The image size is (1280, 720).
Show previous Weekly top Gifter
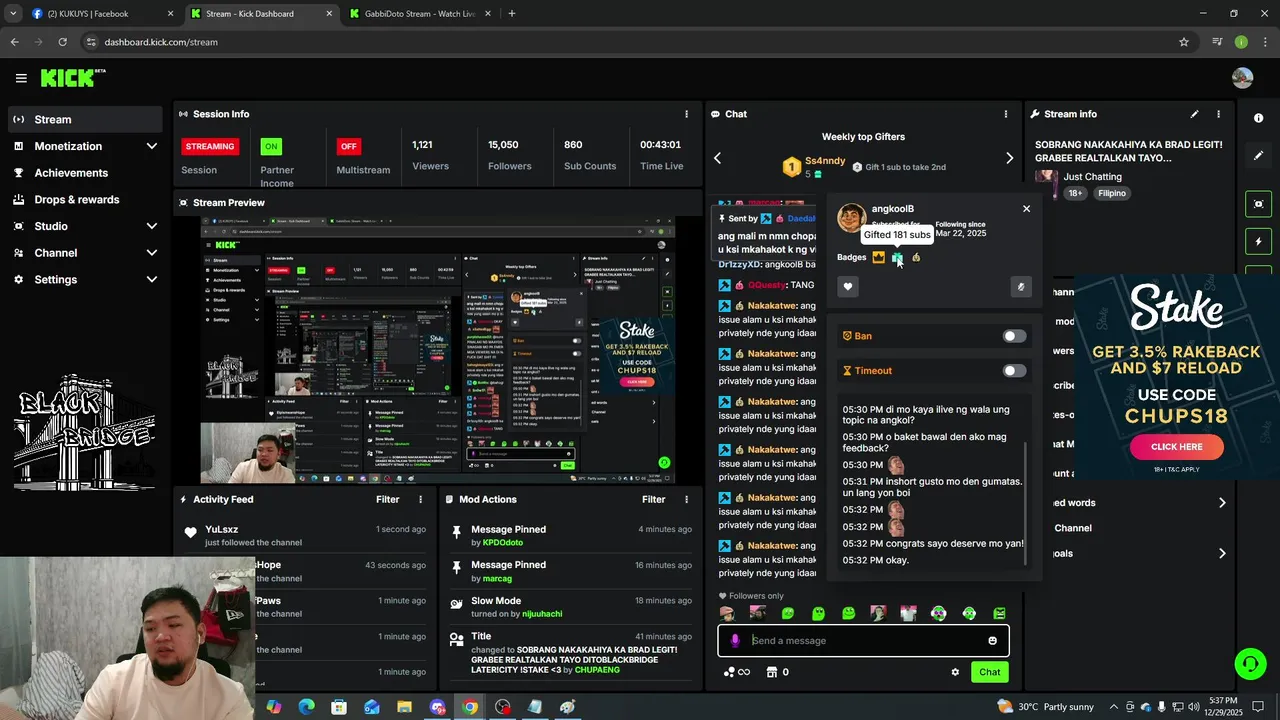pos(717,158)
